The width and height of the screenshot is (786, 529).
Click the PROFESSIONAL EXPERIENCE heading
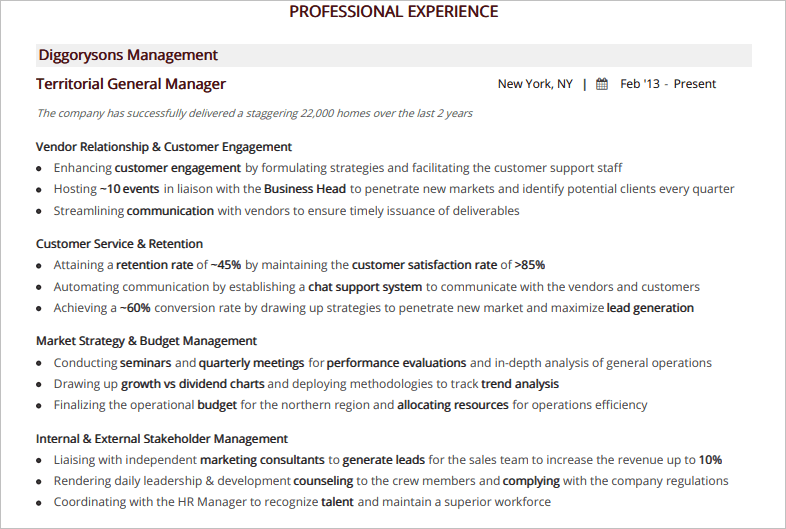click(393, 12)
